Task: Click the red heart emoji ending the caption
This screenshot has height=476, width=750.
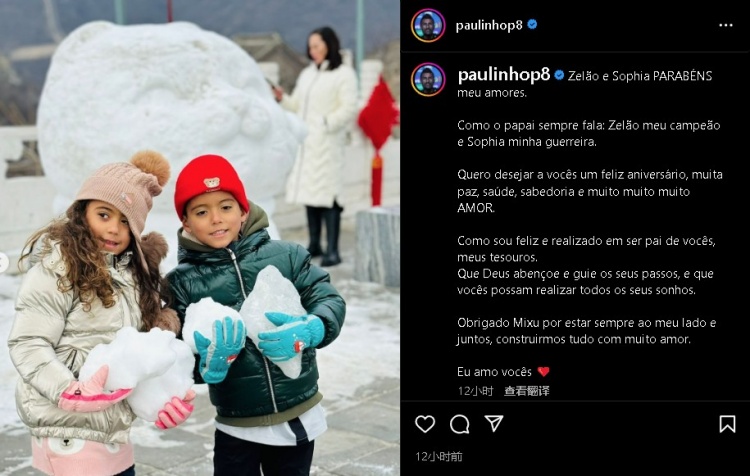Action: point(543,371)
